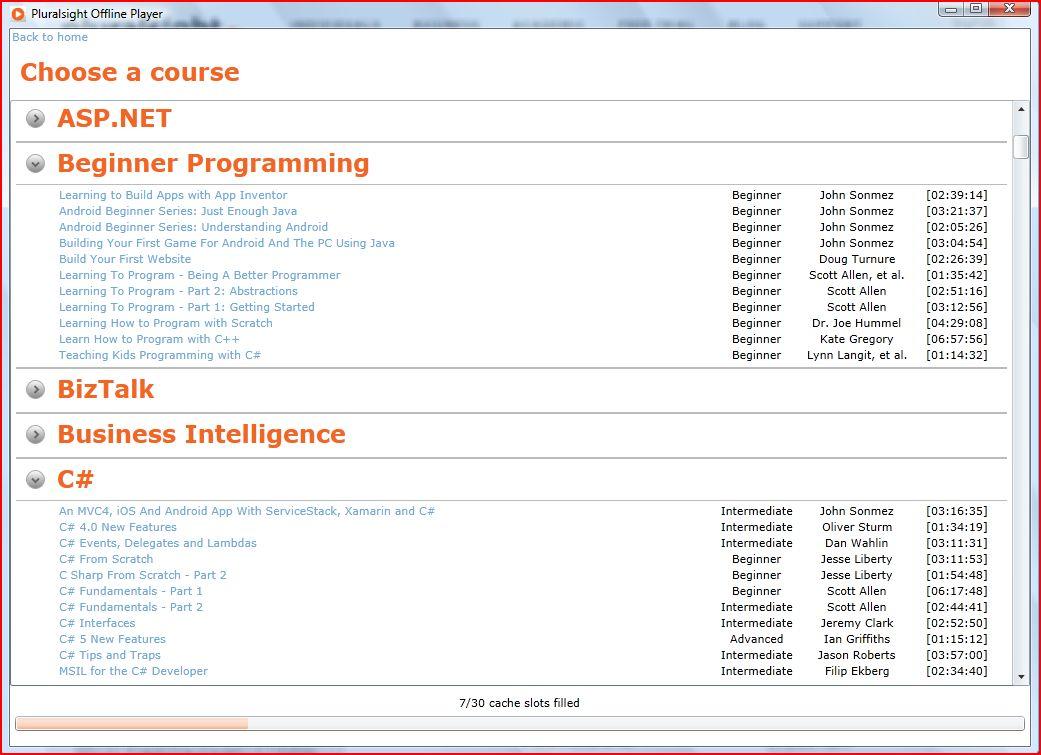
Task: Open Build Your First Website course
Action: pyautogui.click(x=125, y=259)
